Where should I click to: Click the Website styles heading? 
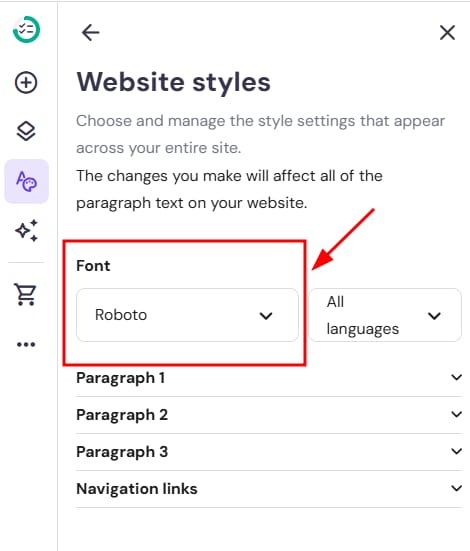tap(174, 82)
